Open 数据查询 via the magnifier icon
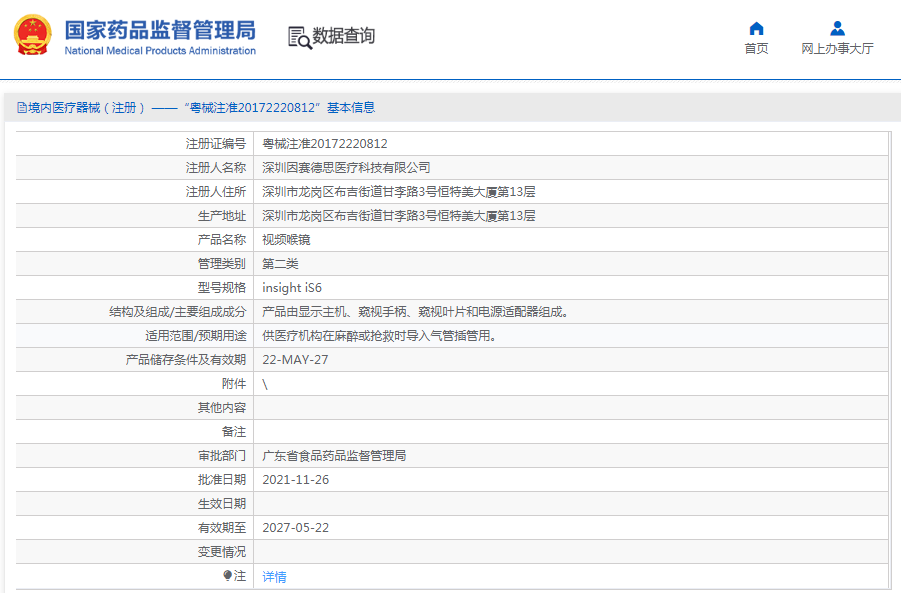901x593 pixels. [298, 36]
